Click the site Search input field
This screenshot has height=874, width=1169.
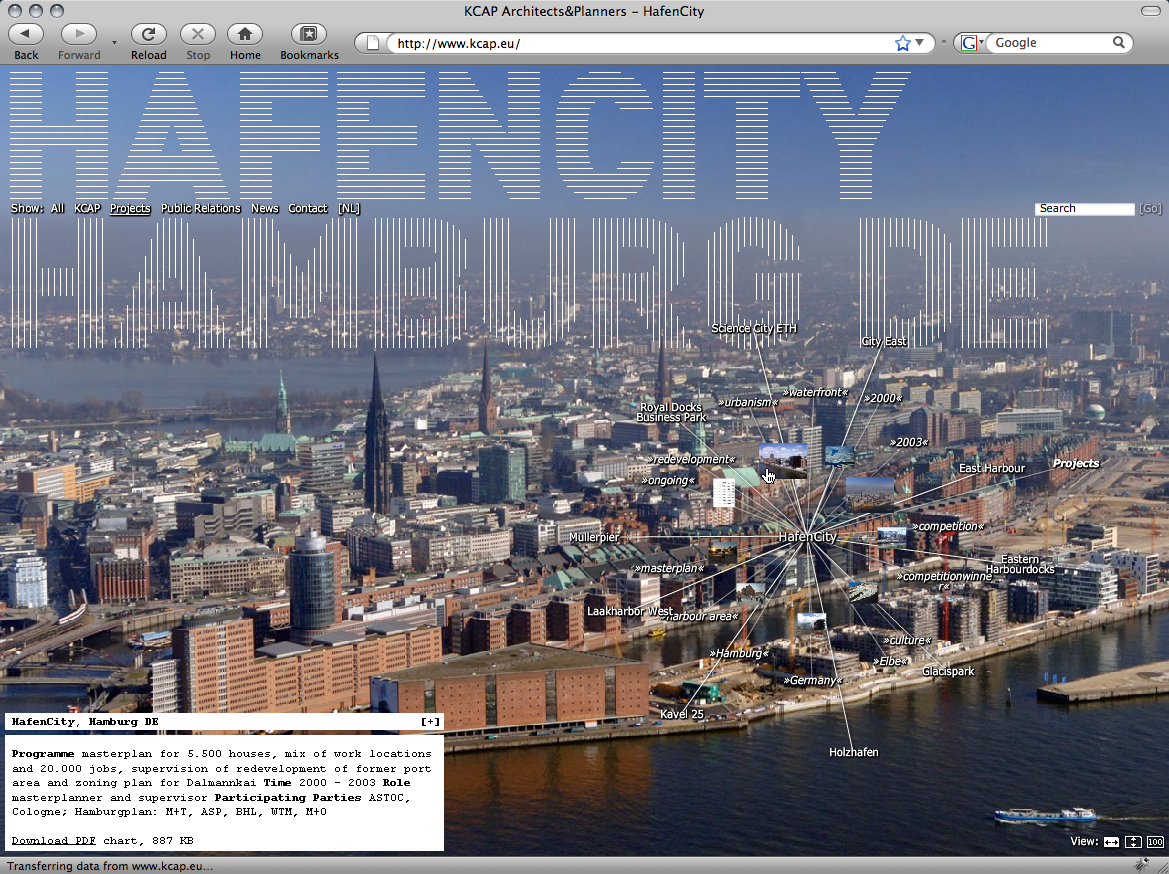(x=1084, y=209)
